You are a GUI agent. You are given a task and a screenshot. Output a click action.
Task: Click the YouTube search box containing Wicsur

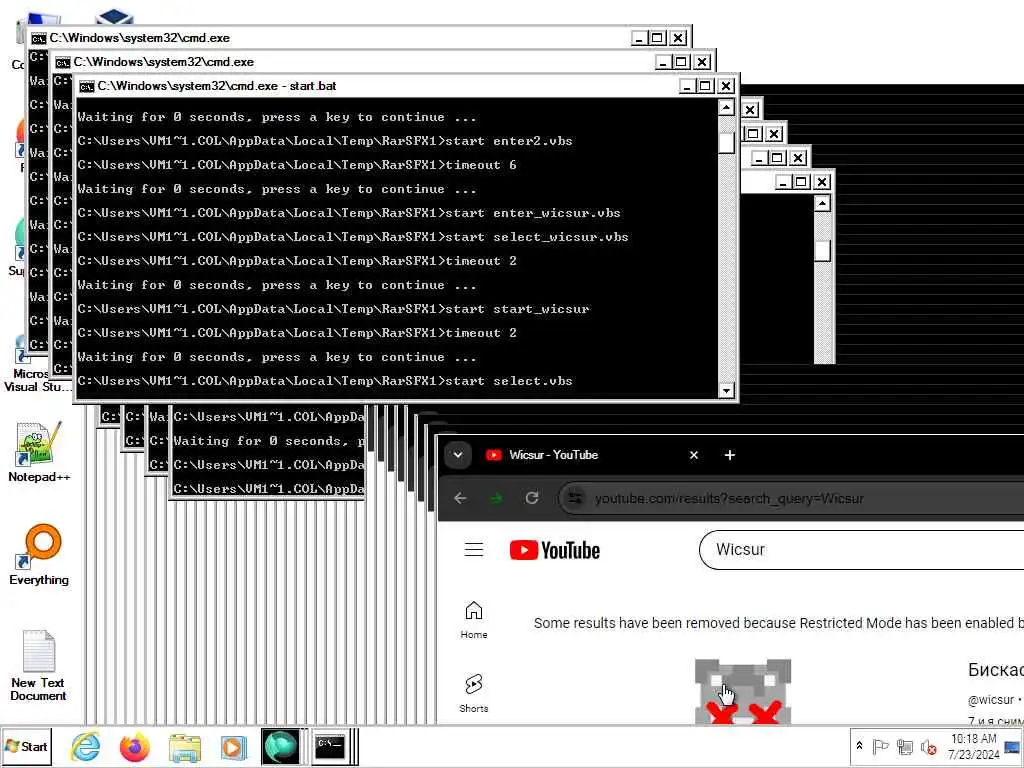coord(861,550)
